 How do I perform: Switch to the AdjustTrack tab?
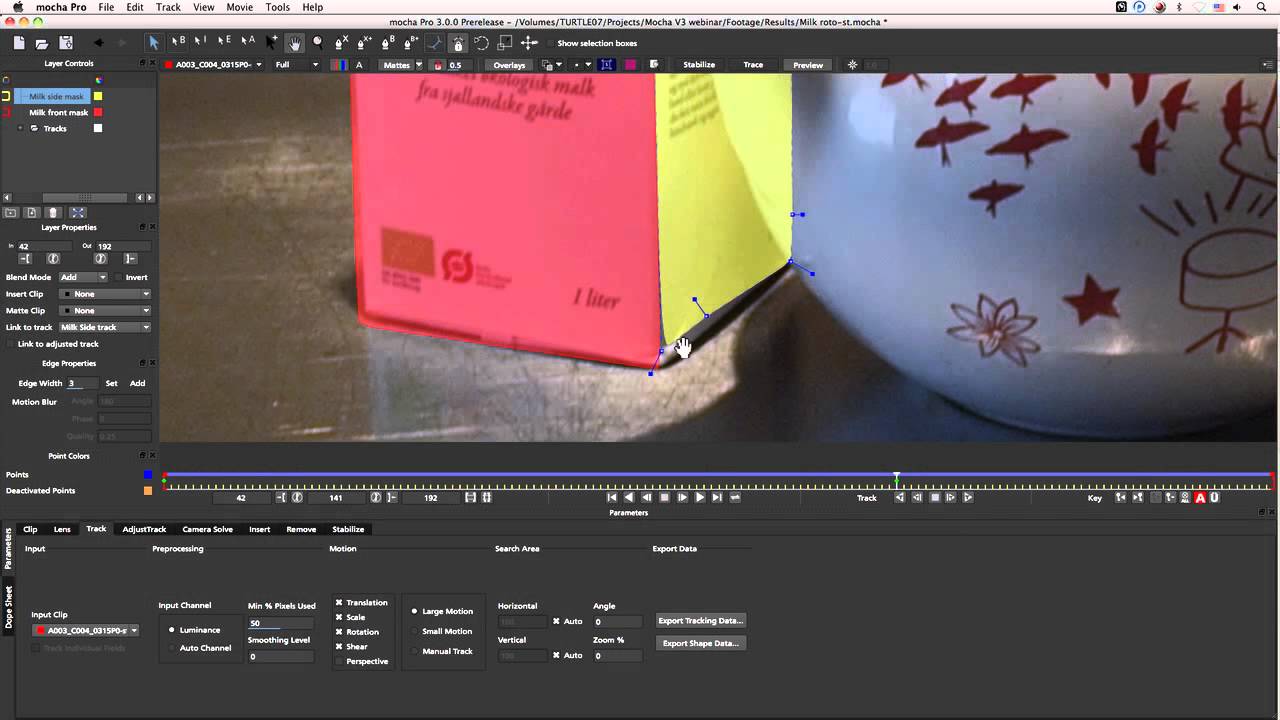(144, 529)
